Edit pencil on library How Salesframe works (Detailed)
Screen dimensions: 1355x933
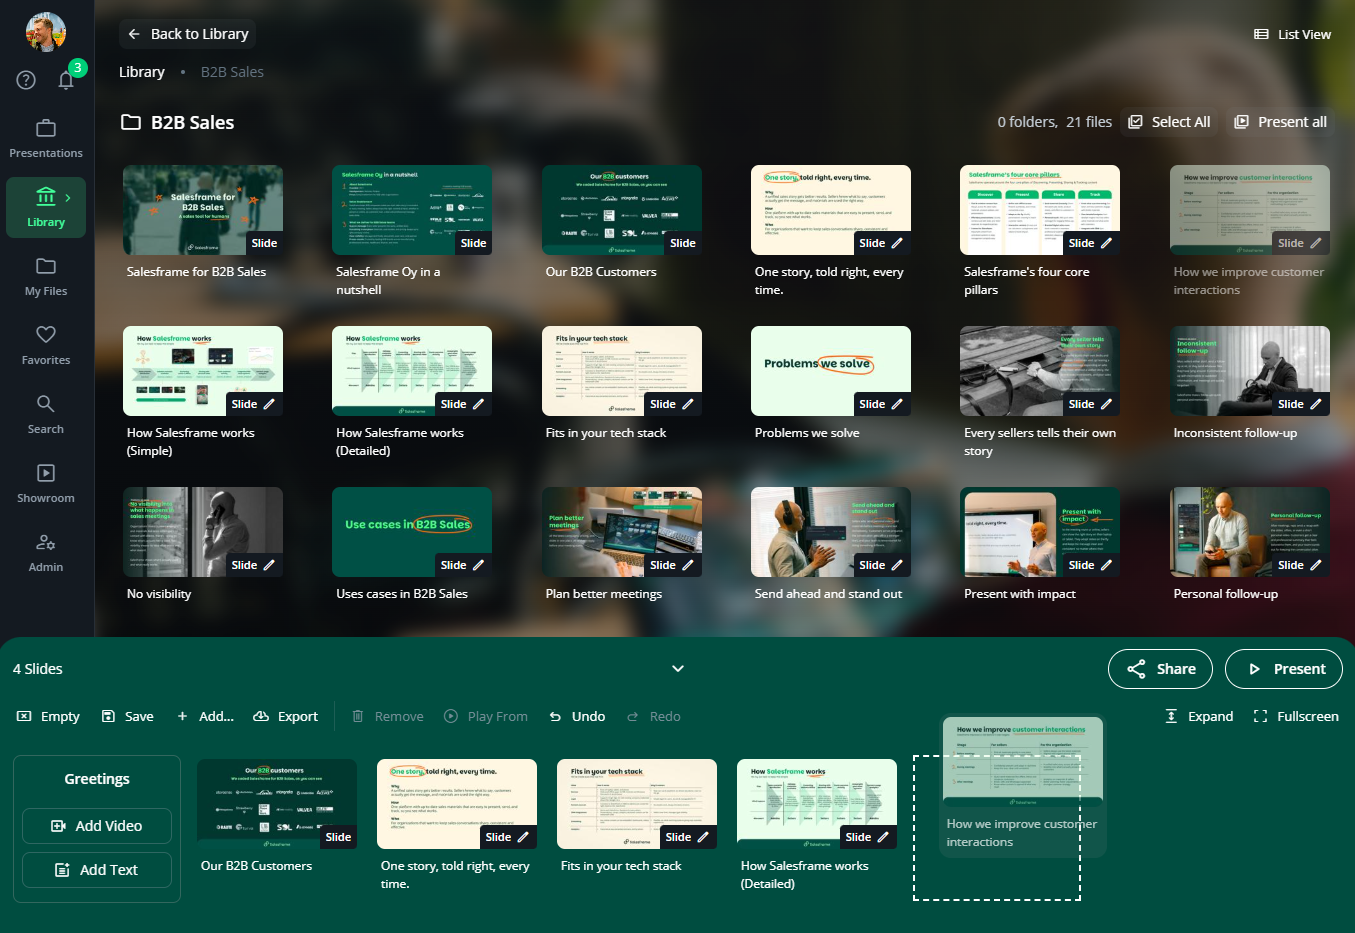tap(478, 404)
